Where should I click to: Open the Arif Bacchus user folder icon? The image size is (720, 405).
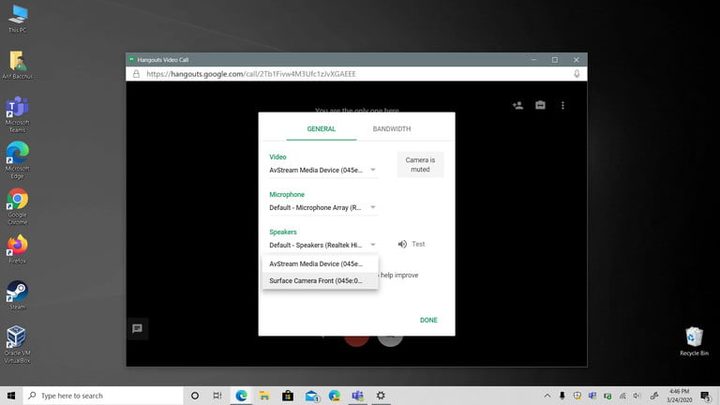tap(17, 65)
